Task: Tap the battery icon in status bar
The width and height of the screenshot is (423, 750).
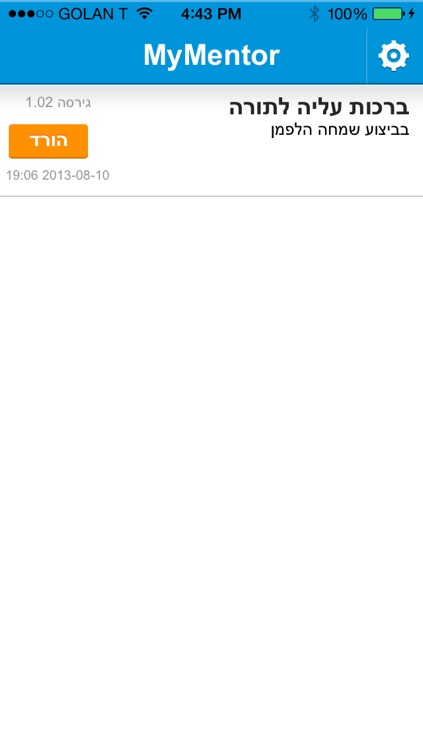Action: click(x=388, y=14)
